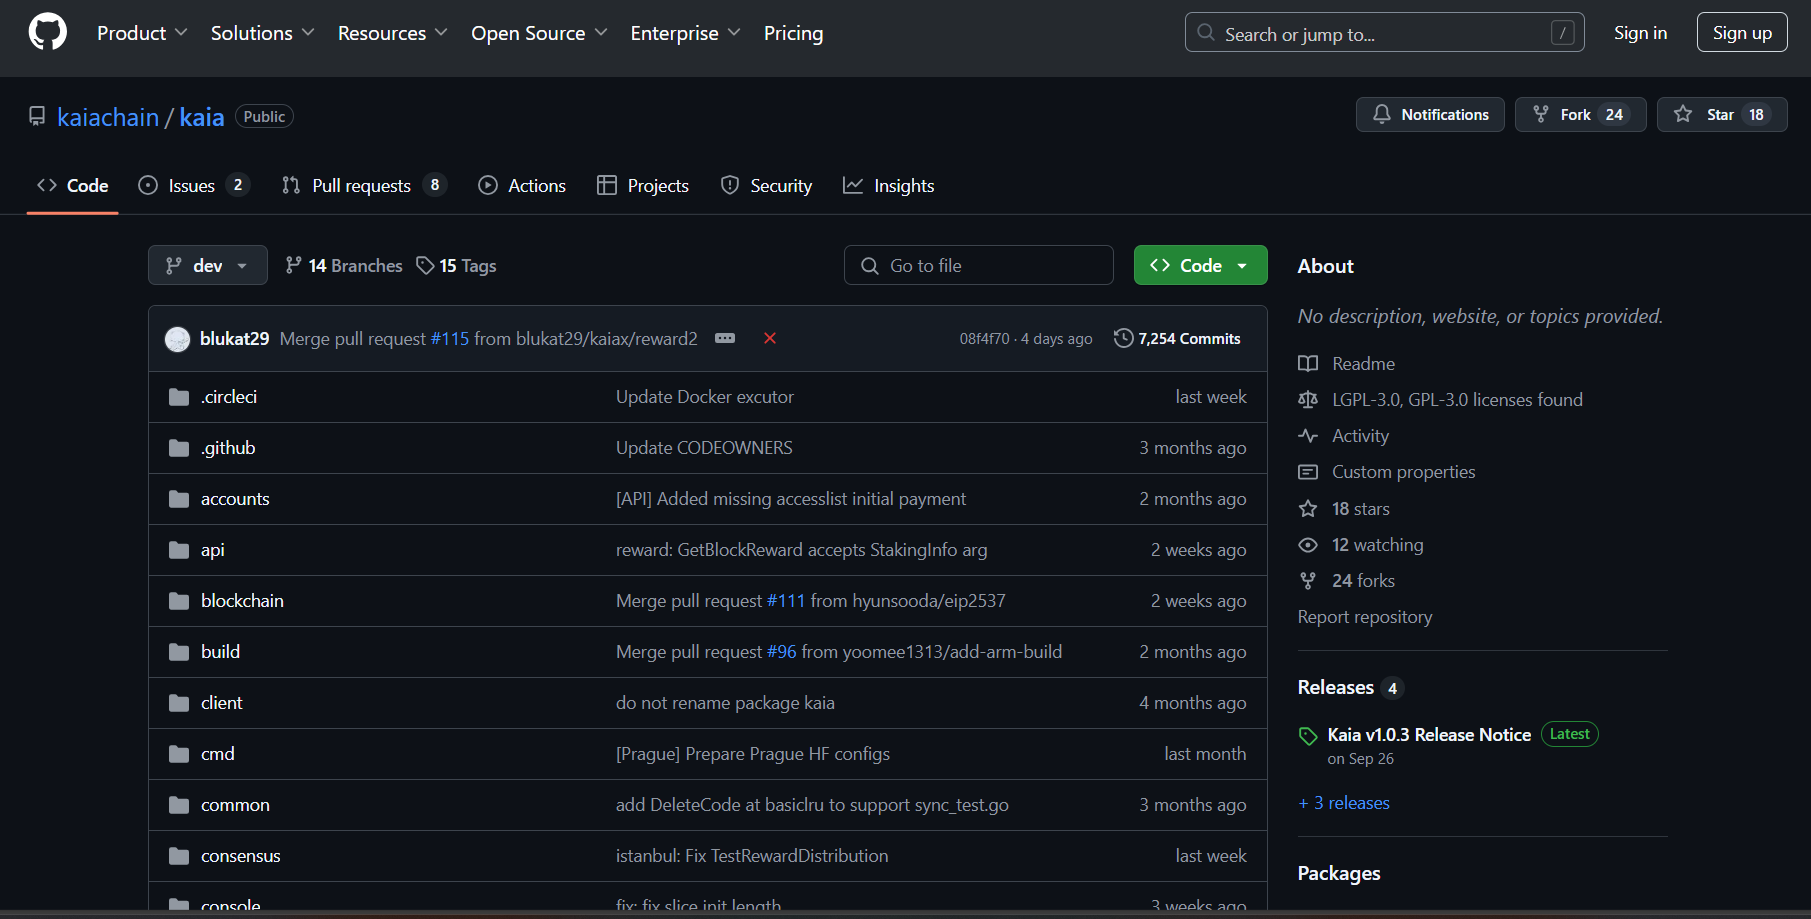Click the Sign up button
This screenshot has width=1811, height=919.
pos(1742,33)
